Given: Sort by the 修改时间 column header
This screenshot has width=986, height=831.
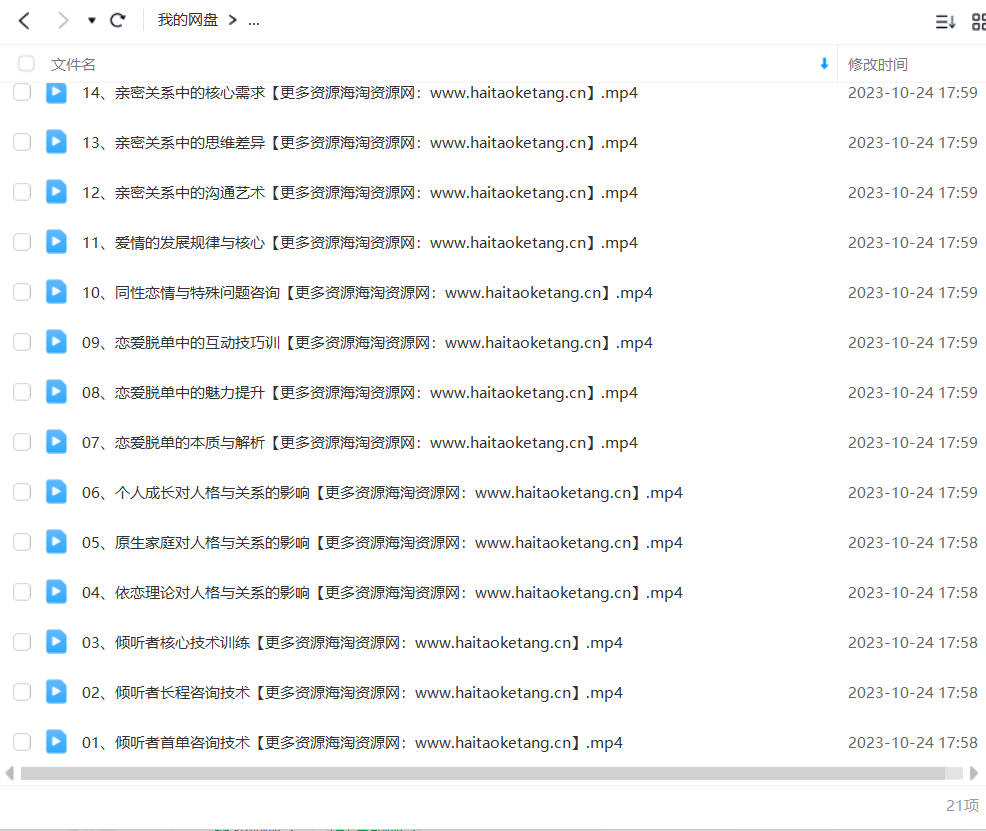Looking at the screenshot, I should coord(877,64).
